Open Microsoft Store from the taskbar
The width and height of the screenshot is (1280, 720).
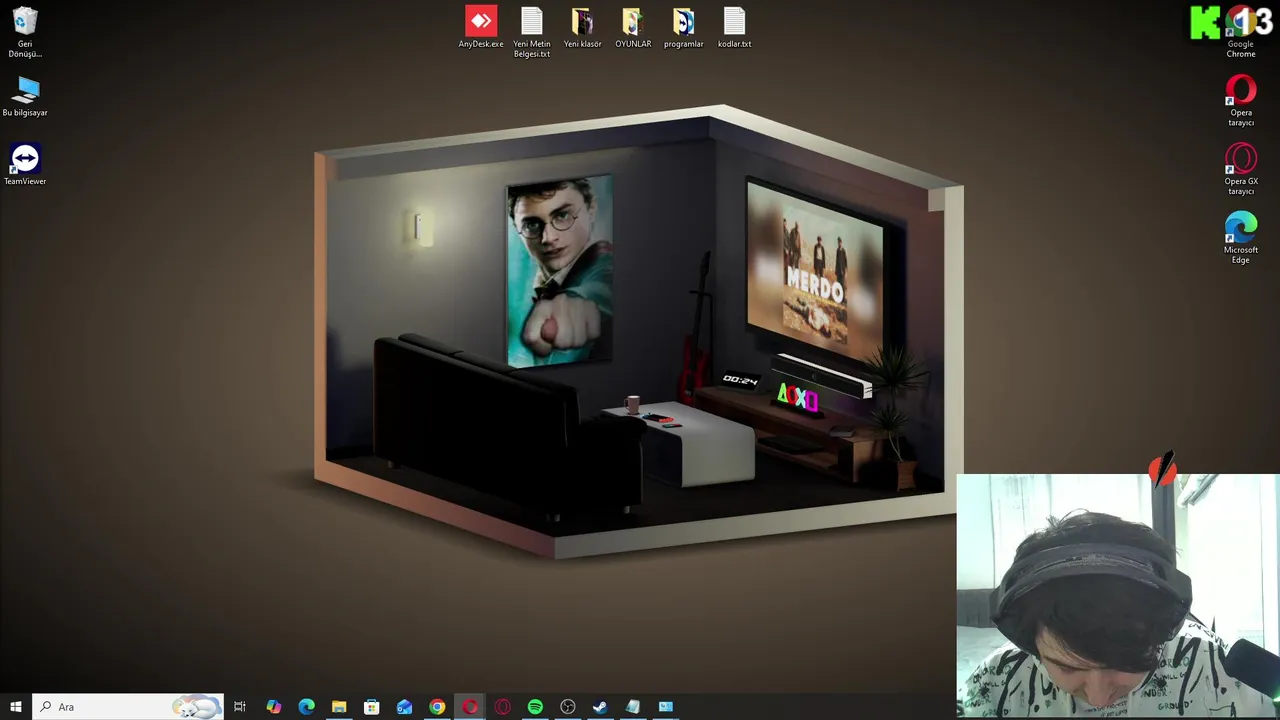click(371, 707)
